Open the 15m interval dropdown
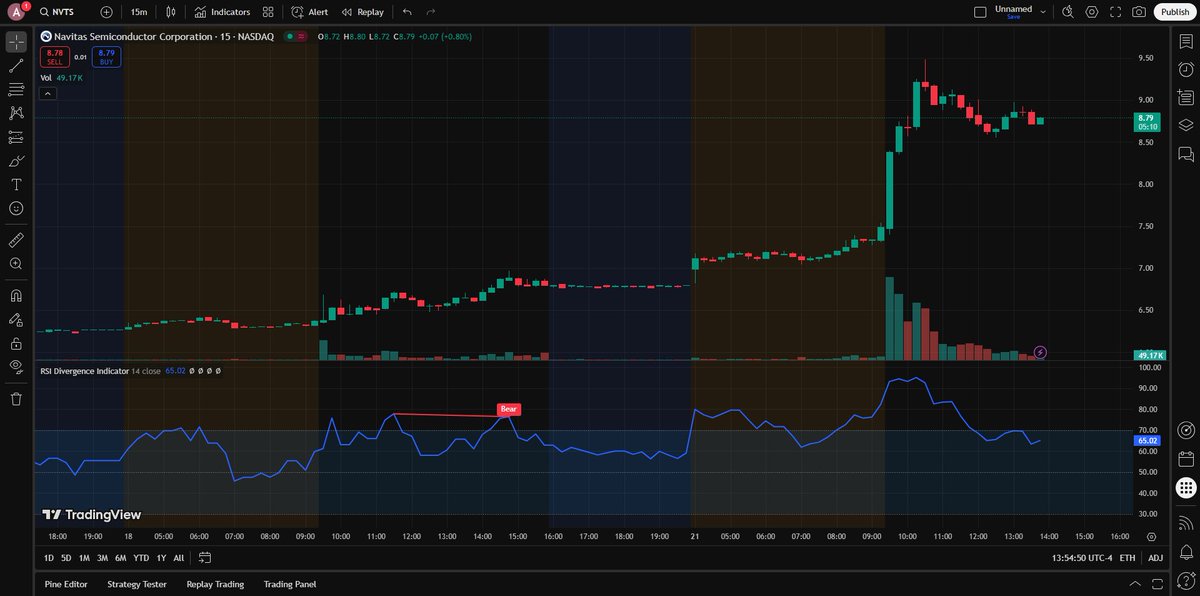 click(x=139, y=12)
